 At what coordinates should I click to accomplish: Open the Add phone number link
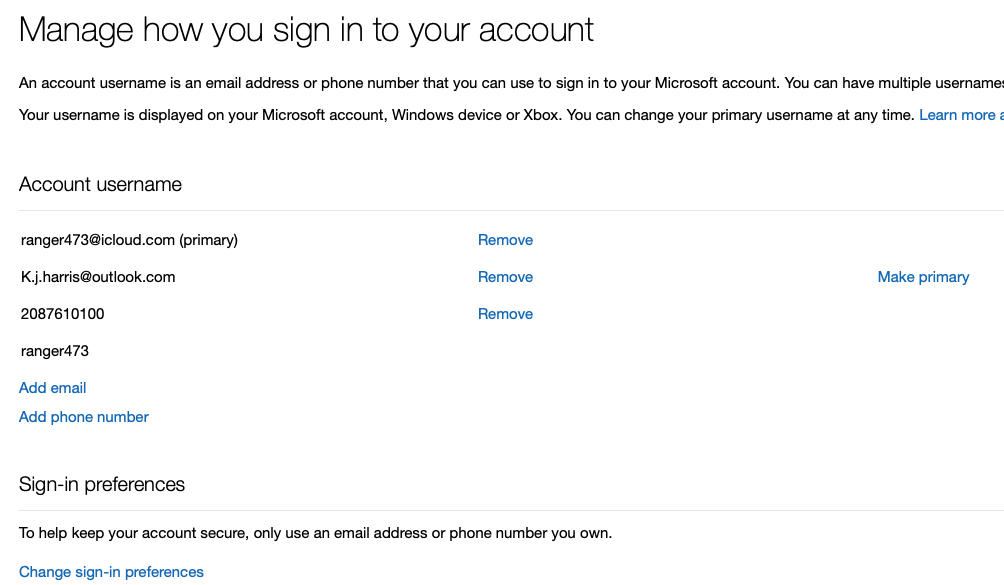tap(83, 417)
